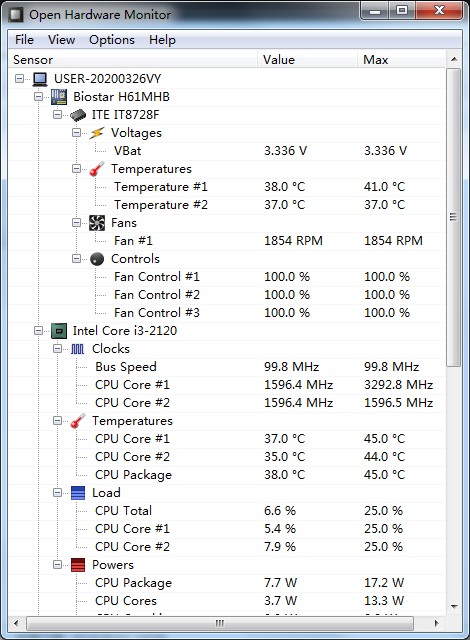This screenshot has height=640, width=470.
Task: Click the thermometer icon under Intel Core i3-2120
Action: click(78, 421)
